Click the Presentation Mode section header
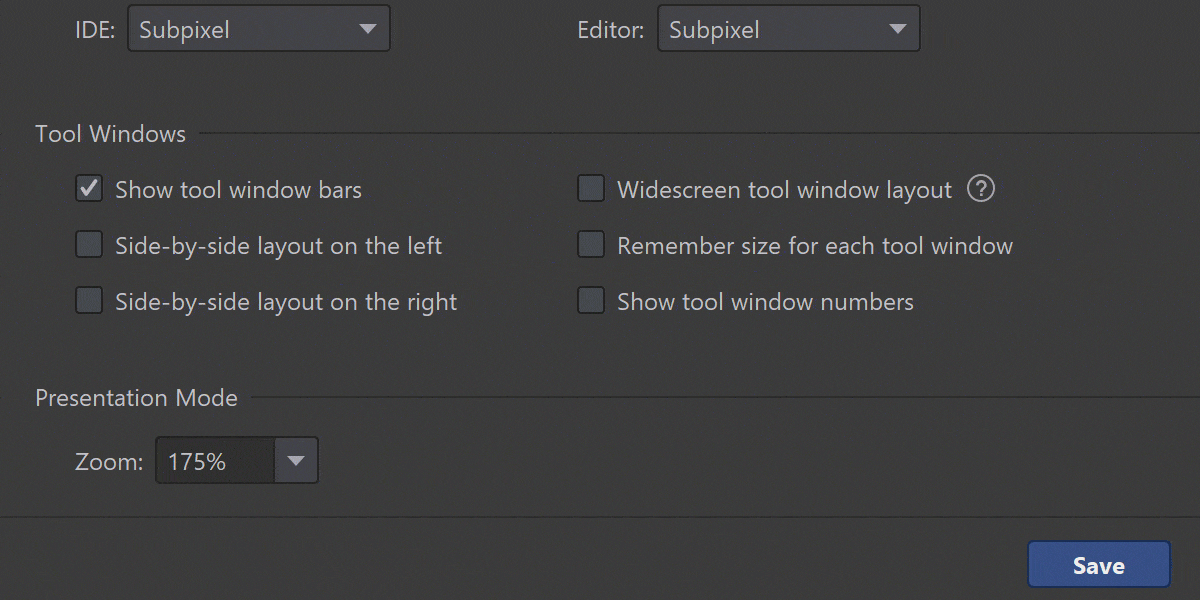 136,397
